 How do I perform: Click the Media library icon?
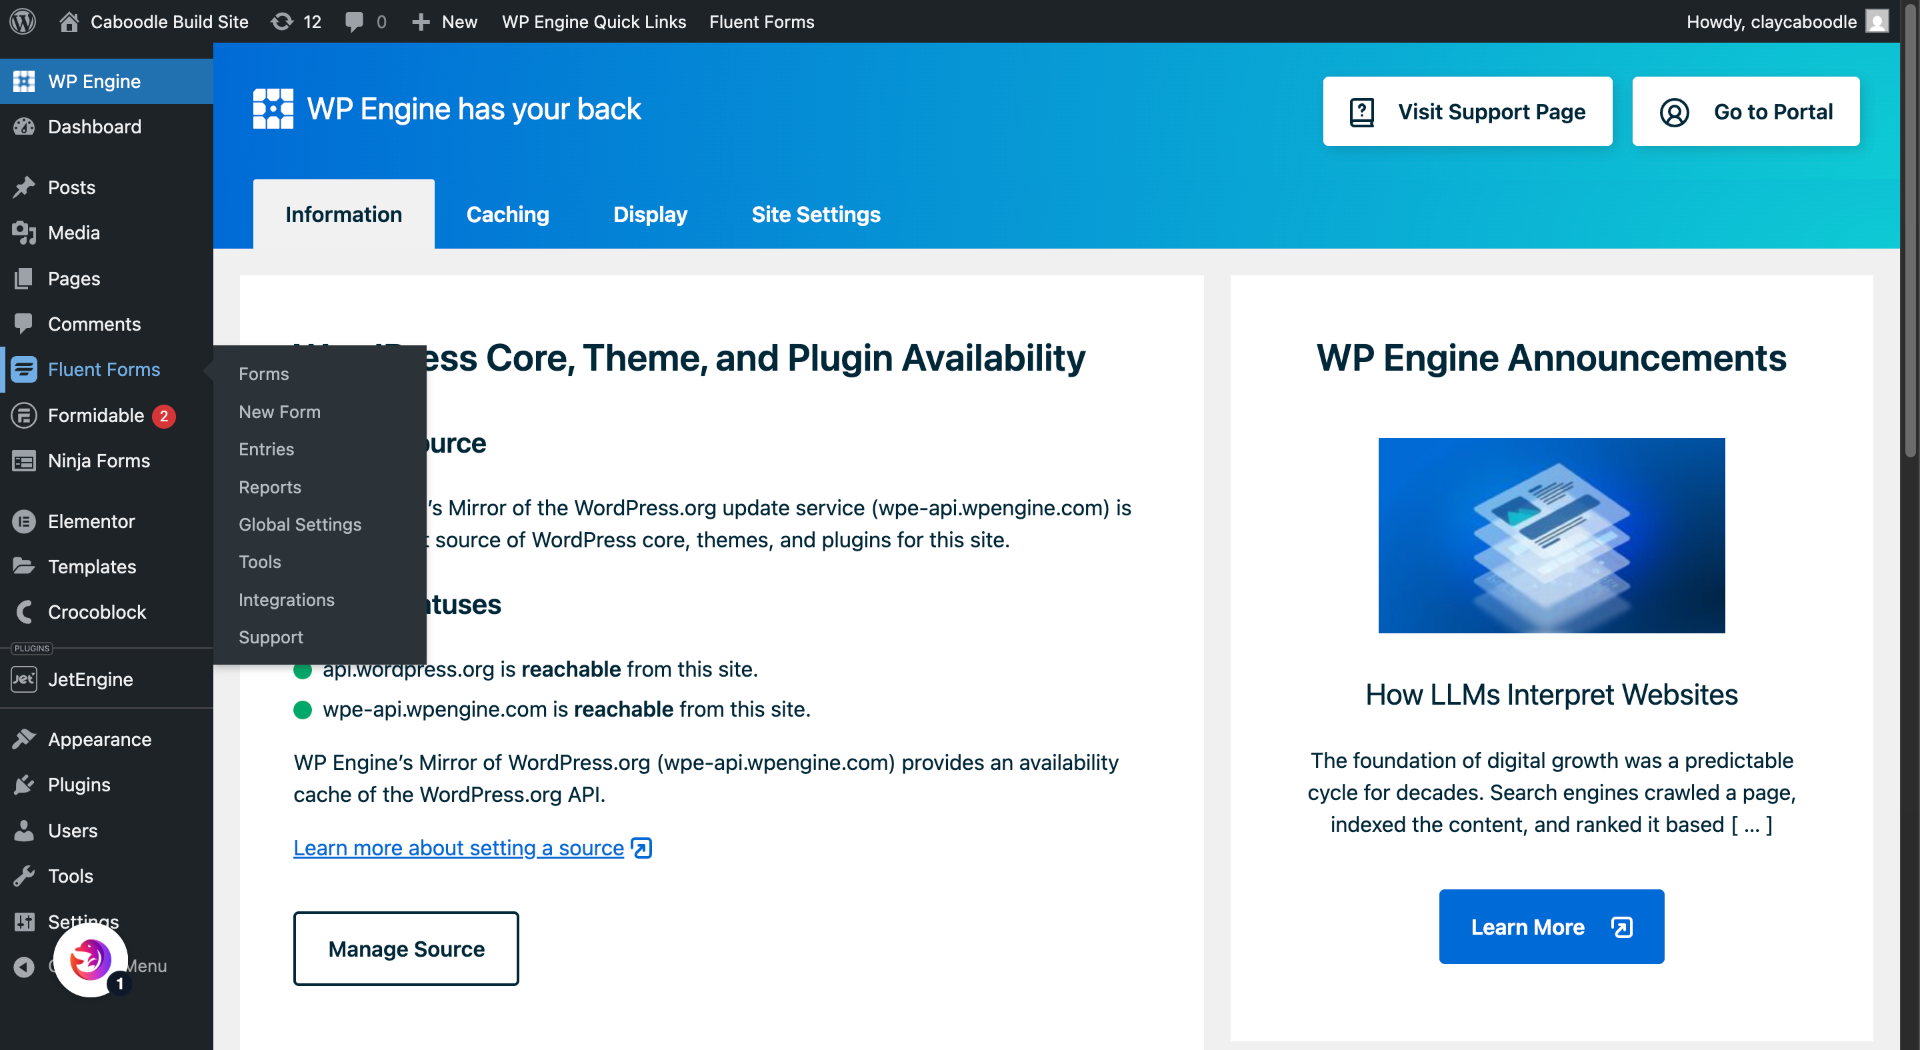pyautogui.click(x=24, y=233)
